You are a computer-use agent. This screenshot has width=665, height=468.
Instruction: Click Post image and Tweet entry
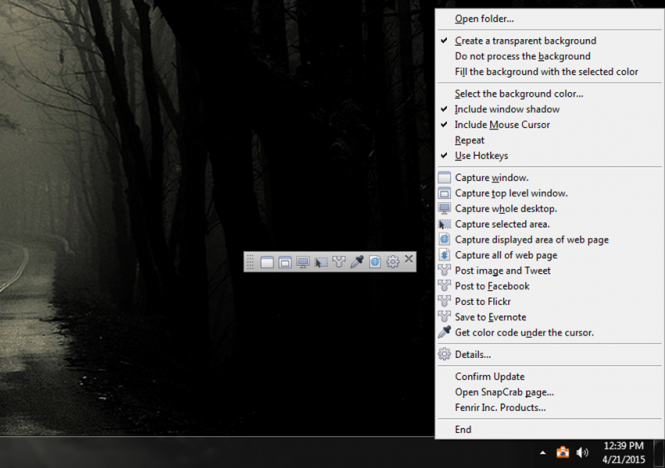coord(548,271)
